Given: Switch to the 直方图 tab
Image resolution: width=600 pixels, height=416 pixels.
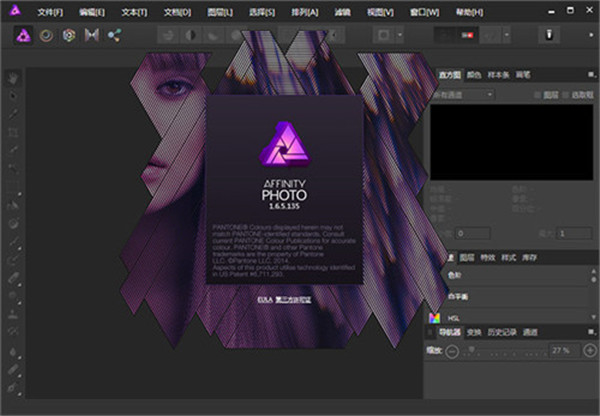Looking at the screenshot, I should point(450,75).
